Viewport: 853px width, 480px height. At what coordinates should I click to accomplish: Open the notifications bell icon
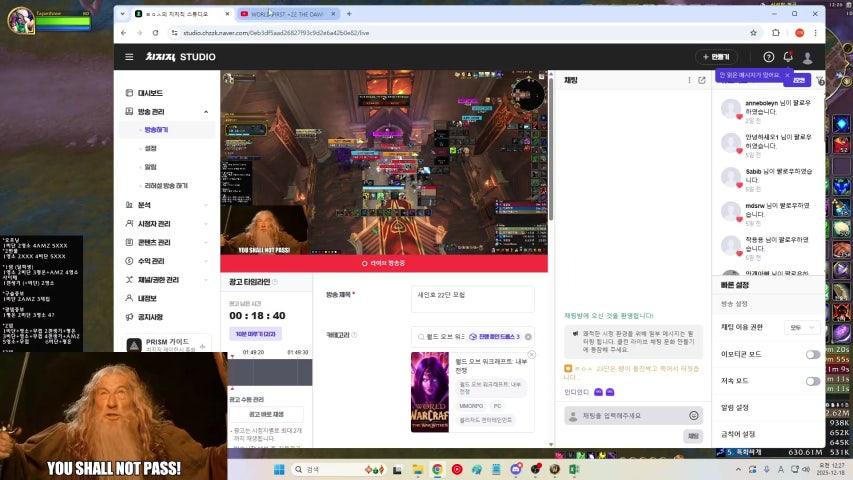coord(788,57)
